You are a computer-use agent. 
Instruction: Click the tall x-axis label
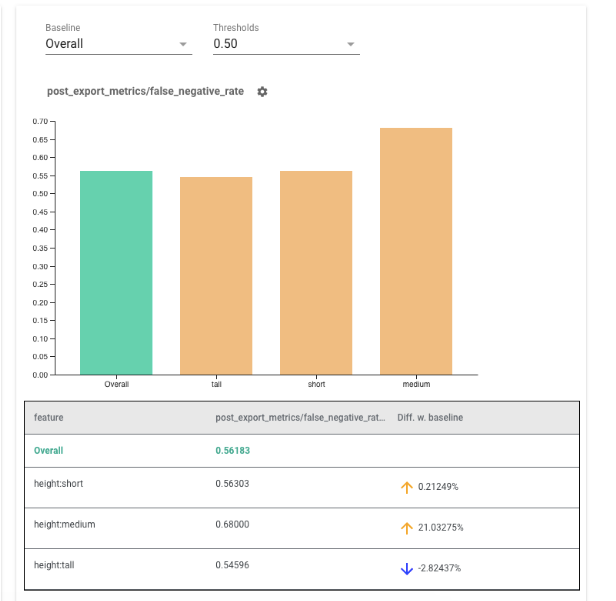tap(216, 384)
